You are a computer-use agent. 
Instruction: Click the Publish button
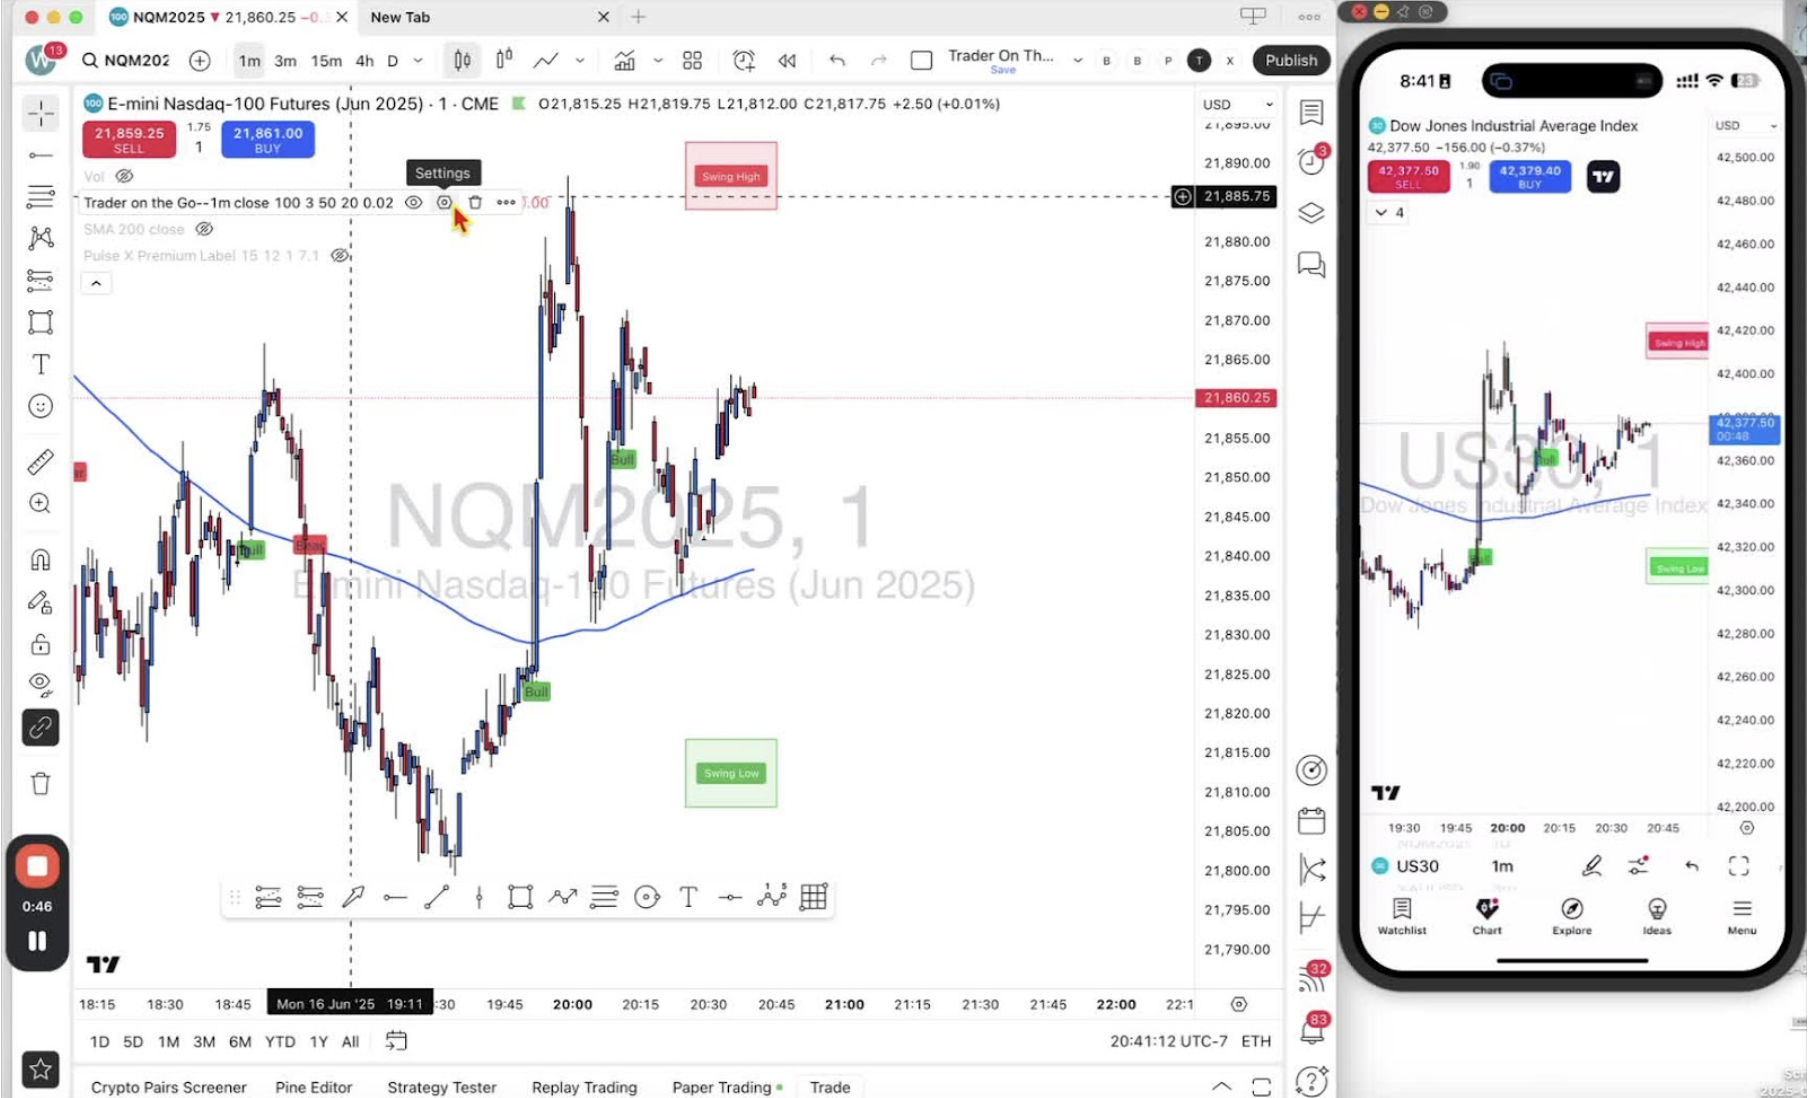[x=1291, y=60]
